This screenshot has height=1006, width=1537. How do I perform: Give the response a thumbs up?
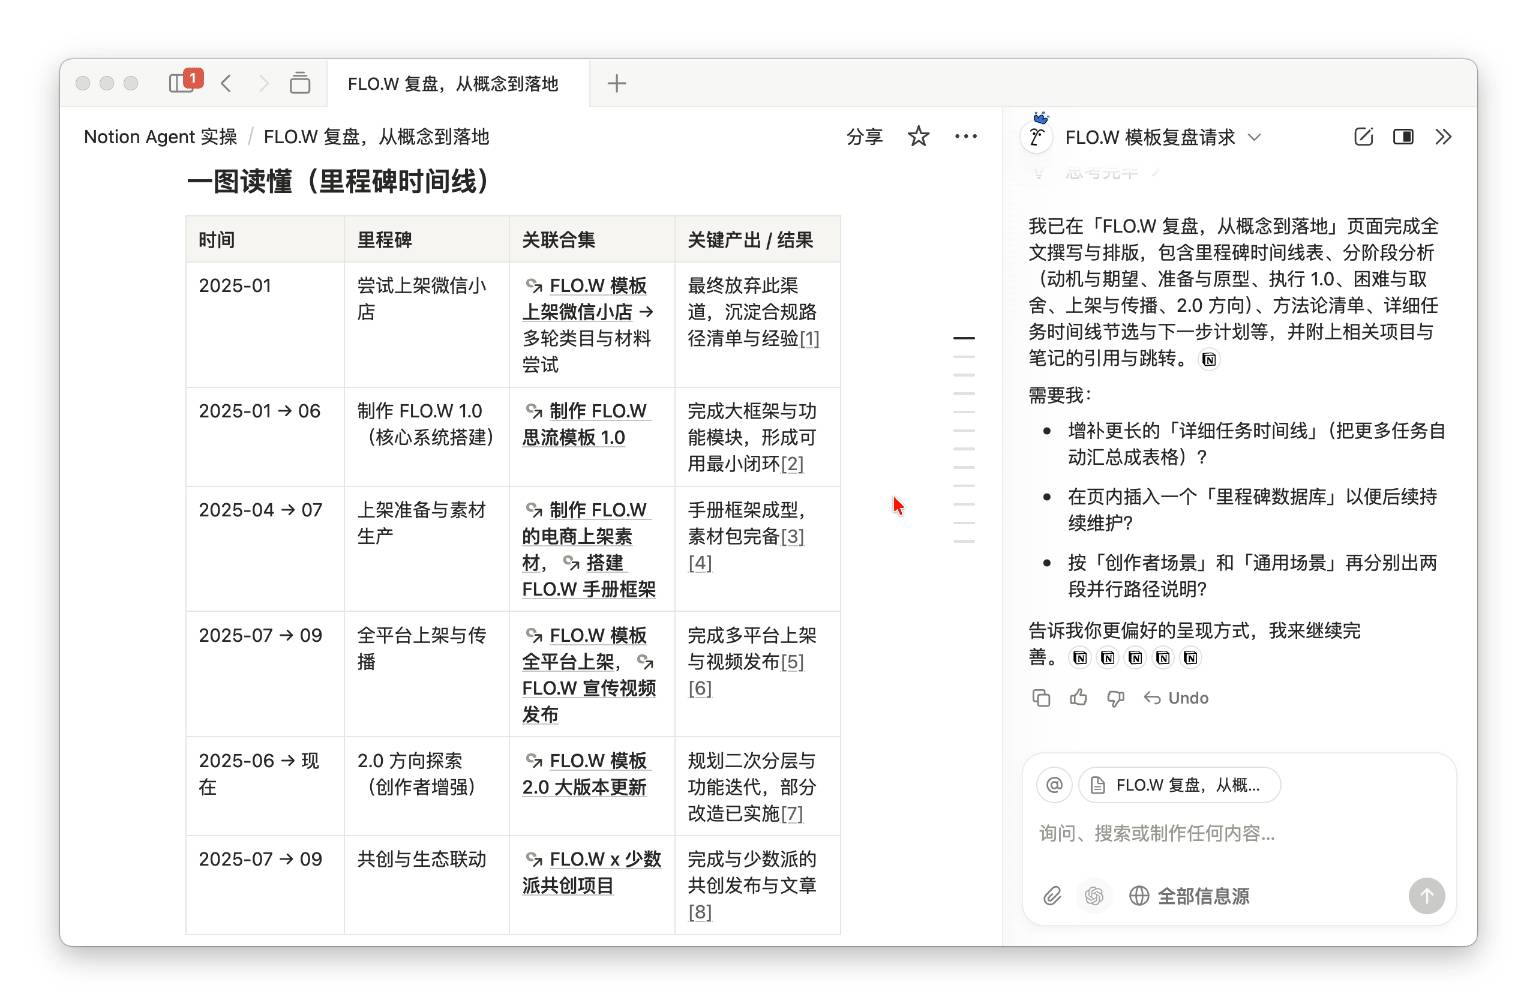(x=1079, y=698)
